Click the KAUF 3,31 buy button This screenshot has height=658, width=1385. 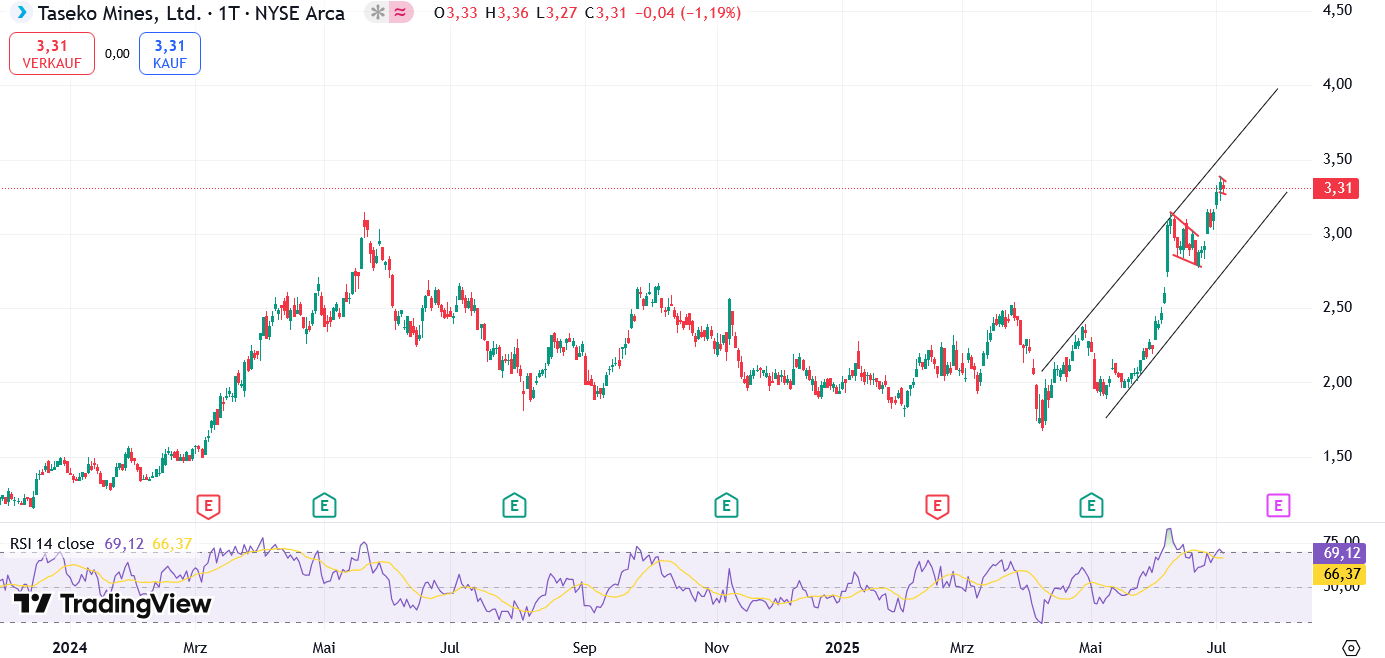(x=170, y=53)
